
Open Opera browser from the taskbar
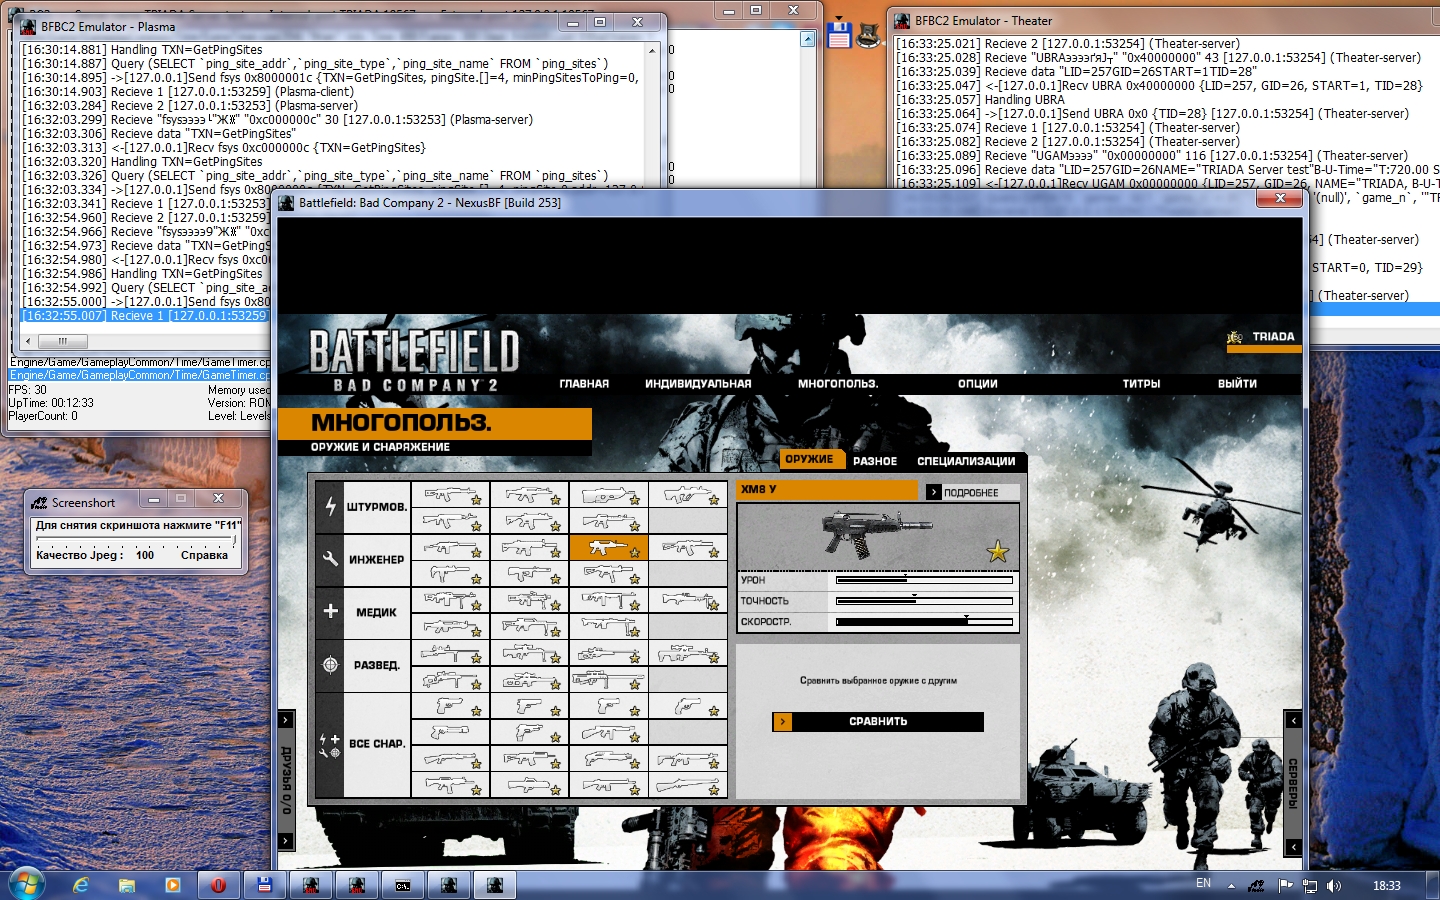coord(219,885)
